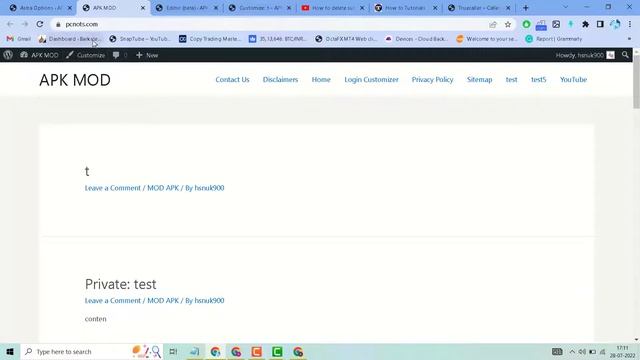Screen dimensions: 640x360
Task: Open a new browser tab
Action: [x=526, y=8]
